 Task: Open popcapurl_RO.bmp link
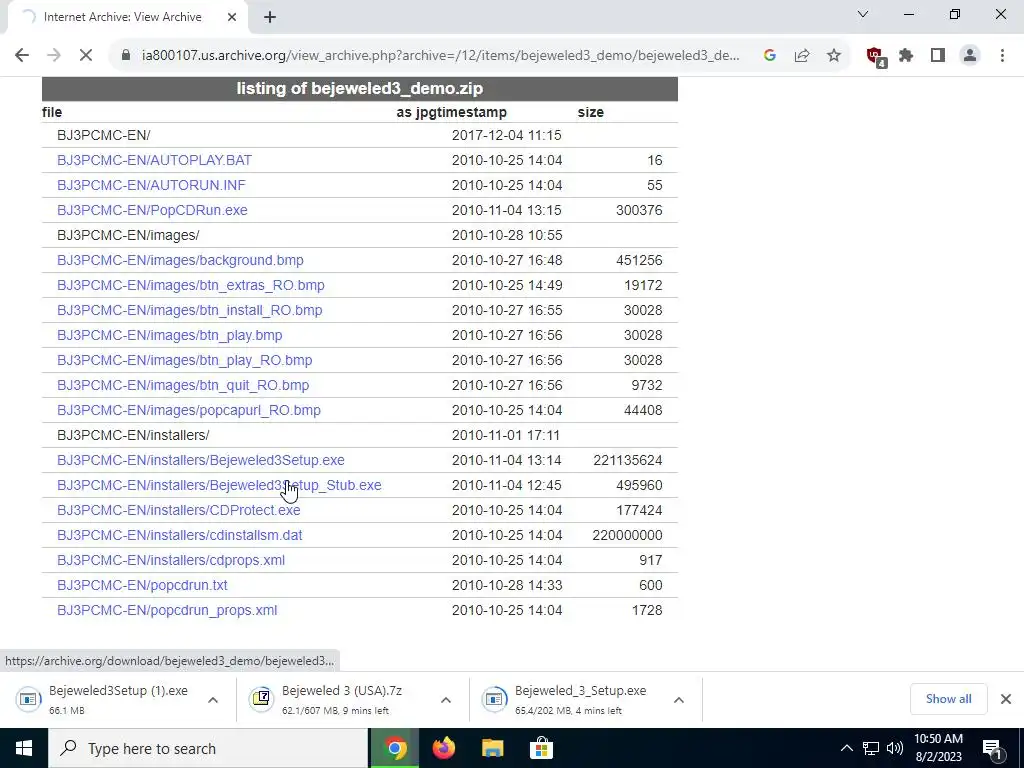[189, 410]
